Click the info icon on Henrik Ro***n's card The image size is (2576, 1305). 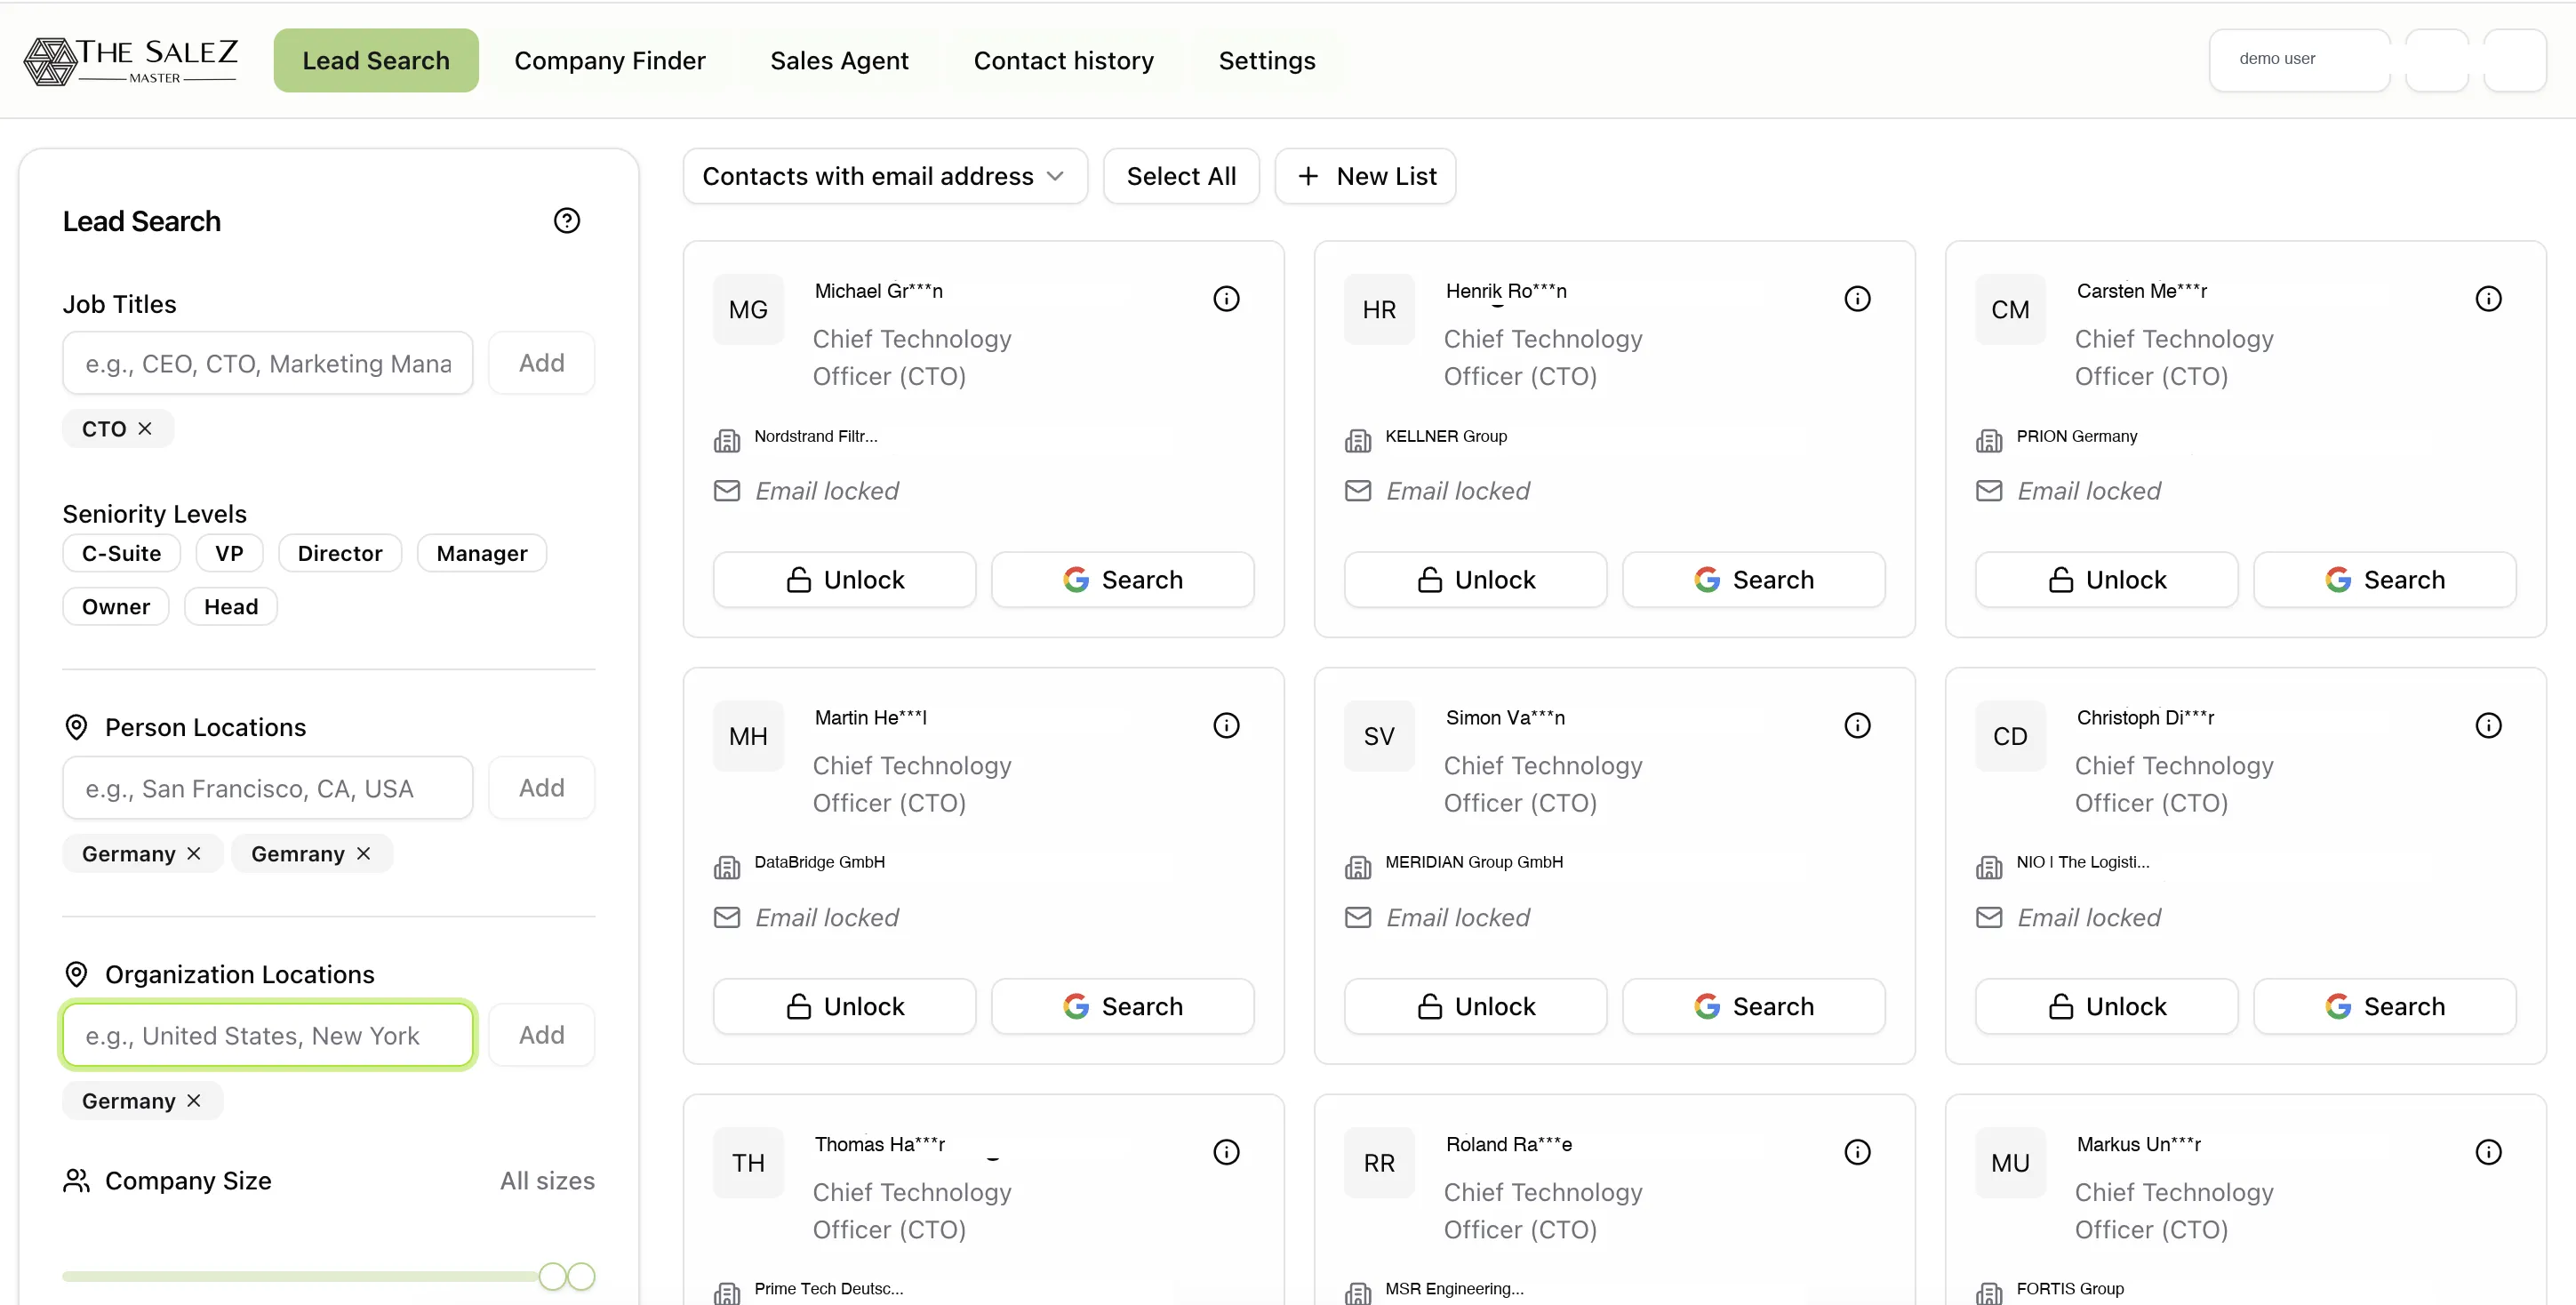pos(1857,298)
